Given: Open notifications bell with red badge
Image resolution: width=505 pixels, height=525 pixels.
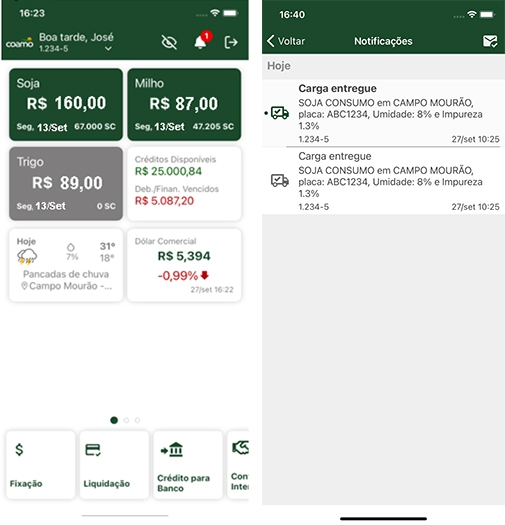Looking at the screenshot, I should (202, 41).
